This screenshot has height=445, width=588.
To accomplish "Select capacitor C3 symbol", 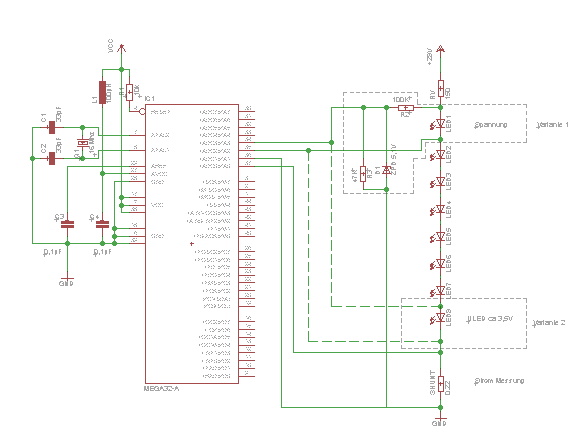I will (68, 225).
